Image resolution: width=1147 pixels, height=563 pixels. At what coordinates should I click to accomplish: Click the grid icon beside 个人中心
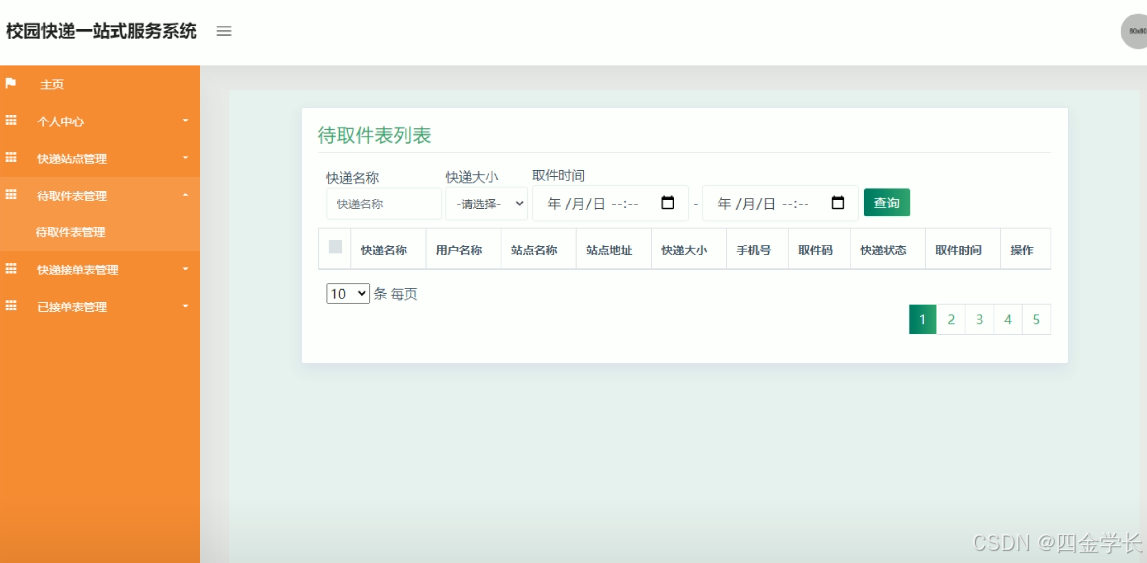11,121
